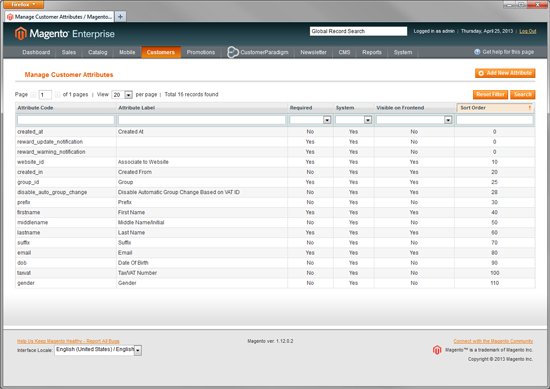Click the Global Record Search field
Image resolution: width=550 pixels, height=389 pixels.
coord(358,31)
